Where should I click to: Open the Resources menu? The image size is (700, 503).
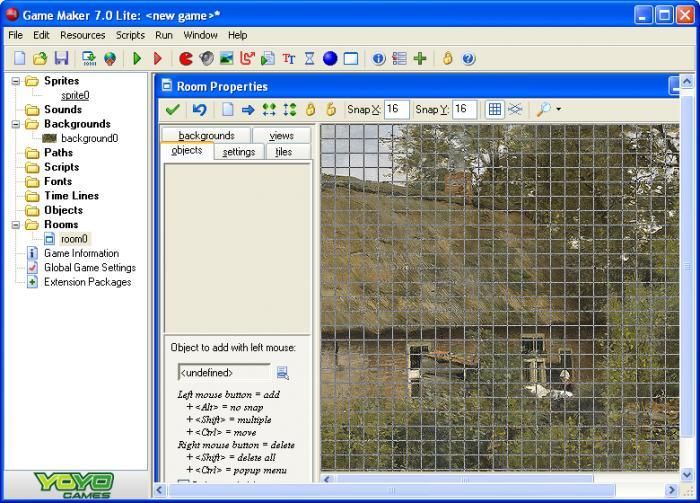point(82,35)
